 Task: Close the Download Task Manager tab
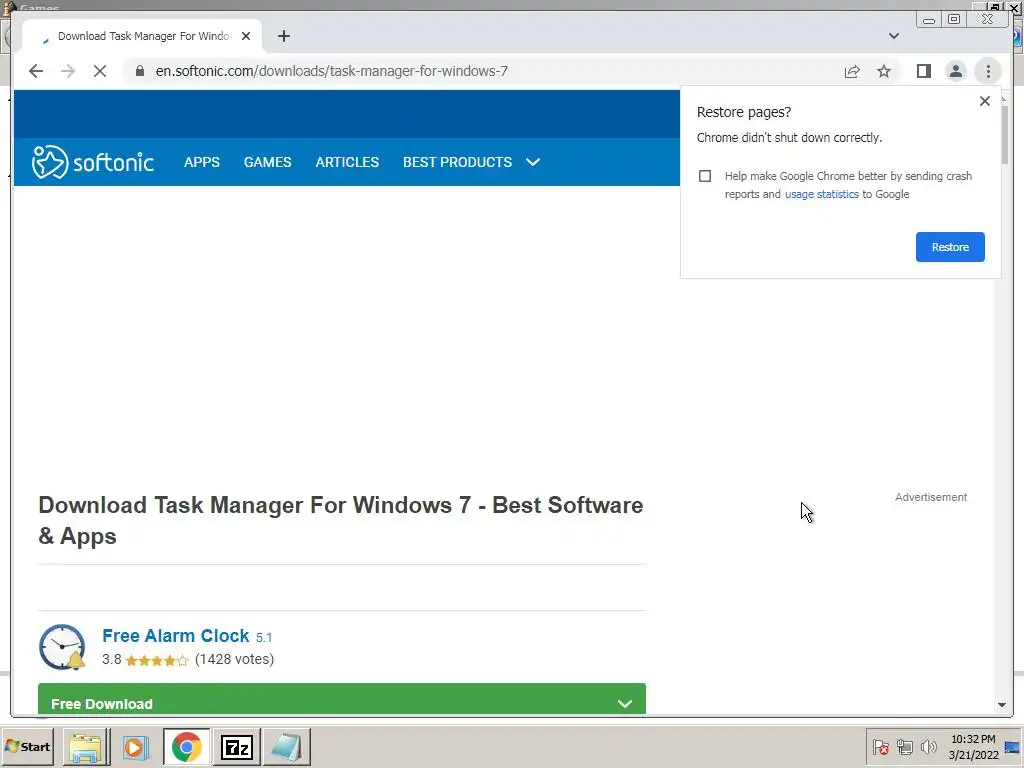click(246, 36)
